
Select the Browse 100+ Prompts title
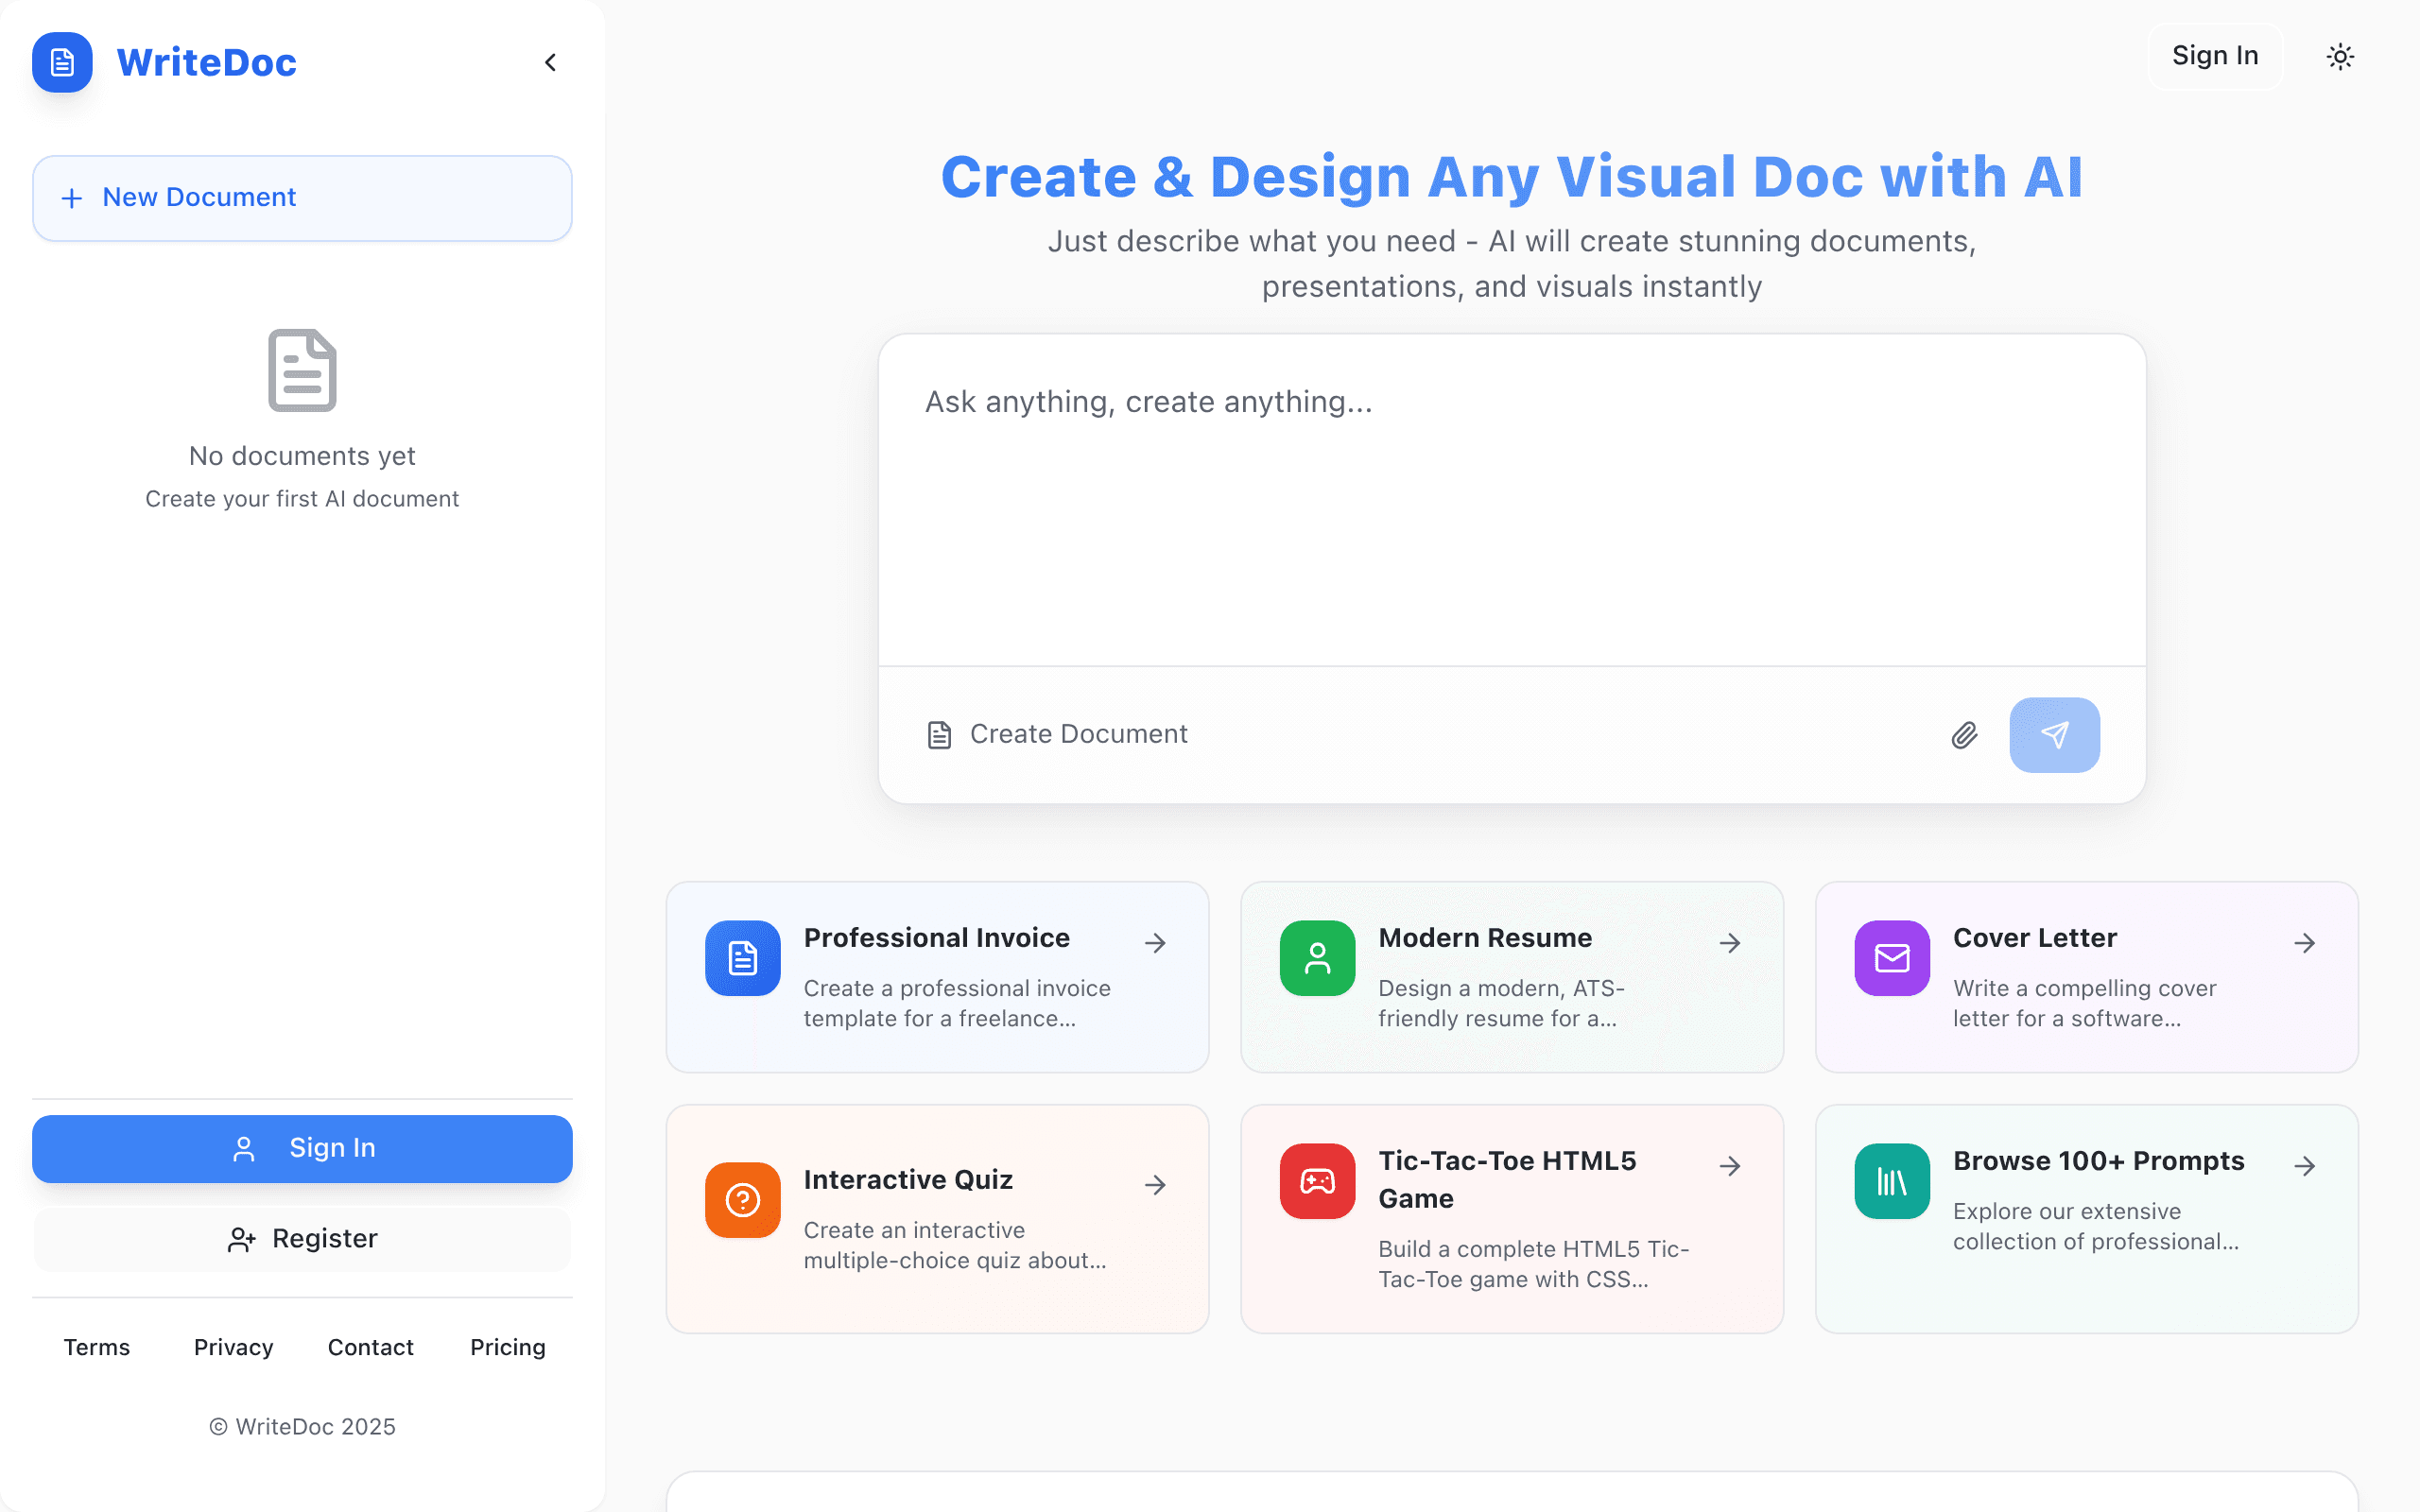coord(2099,1161)
